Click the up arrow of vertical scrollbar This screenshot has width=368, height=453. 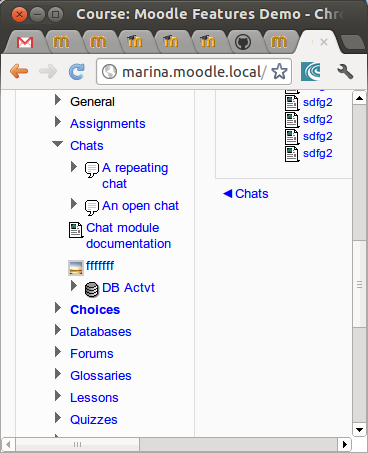pyautogui.click(x=359, y=98)
